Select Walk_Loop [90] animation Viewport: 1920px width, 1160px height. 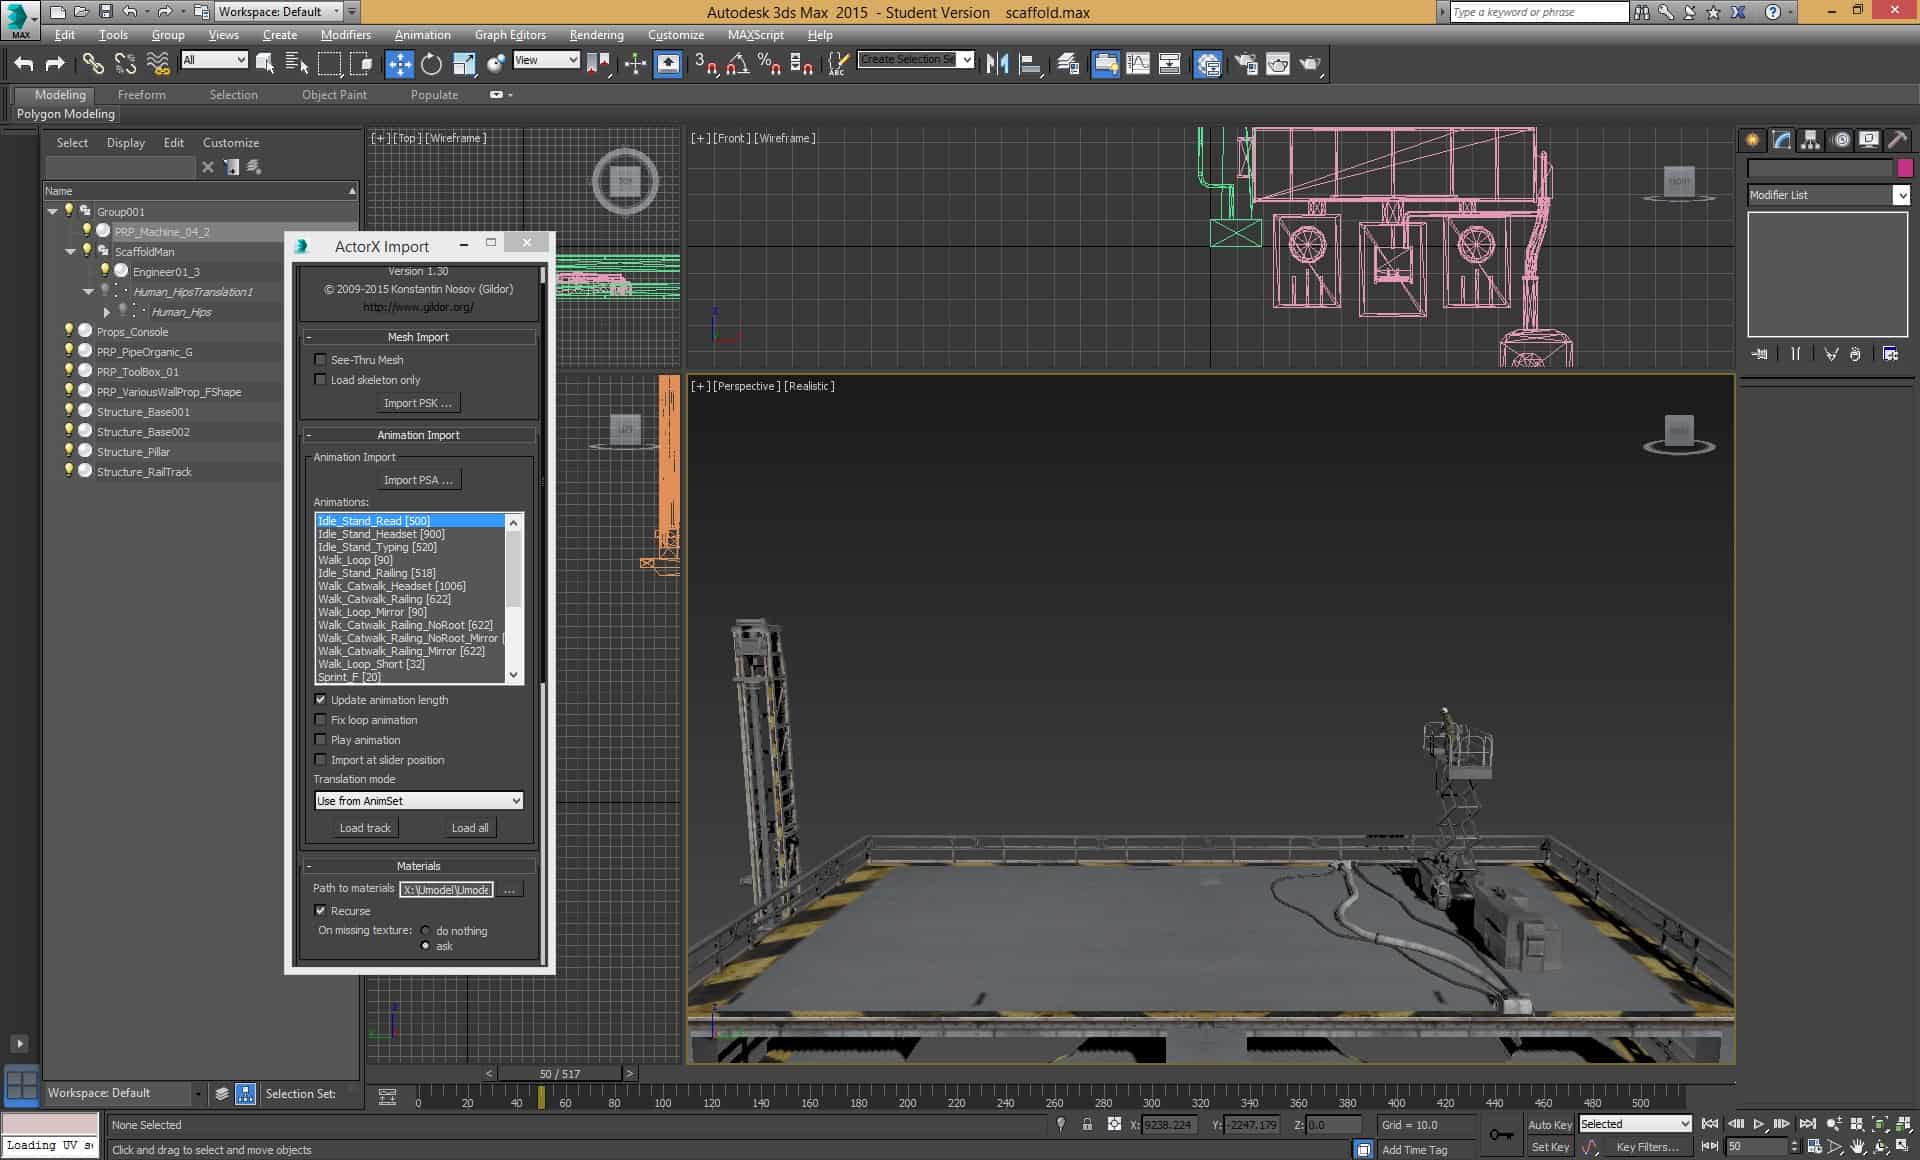coord(355,560)
